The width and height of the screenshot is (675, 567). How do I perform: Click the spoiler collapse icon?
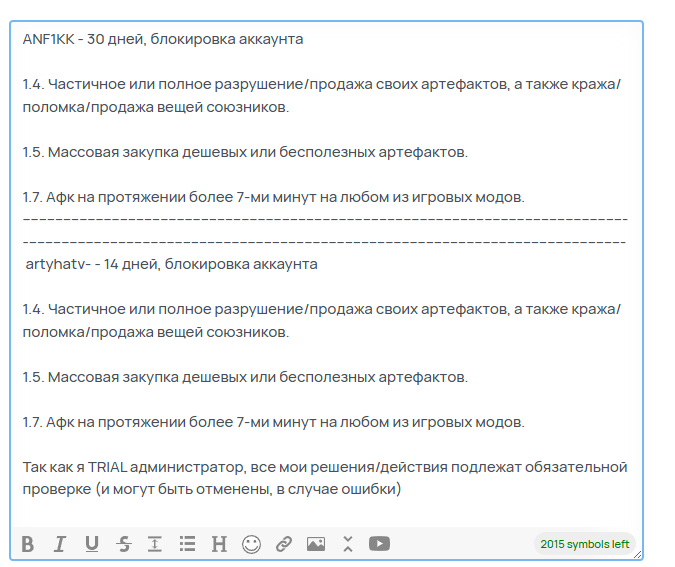(348, 544)
